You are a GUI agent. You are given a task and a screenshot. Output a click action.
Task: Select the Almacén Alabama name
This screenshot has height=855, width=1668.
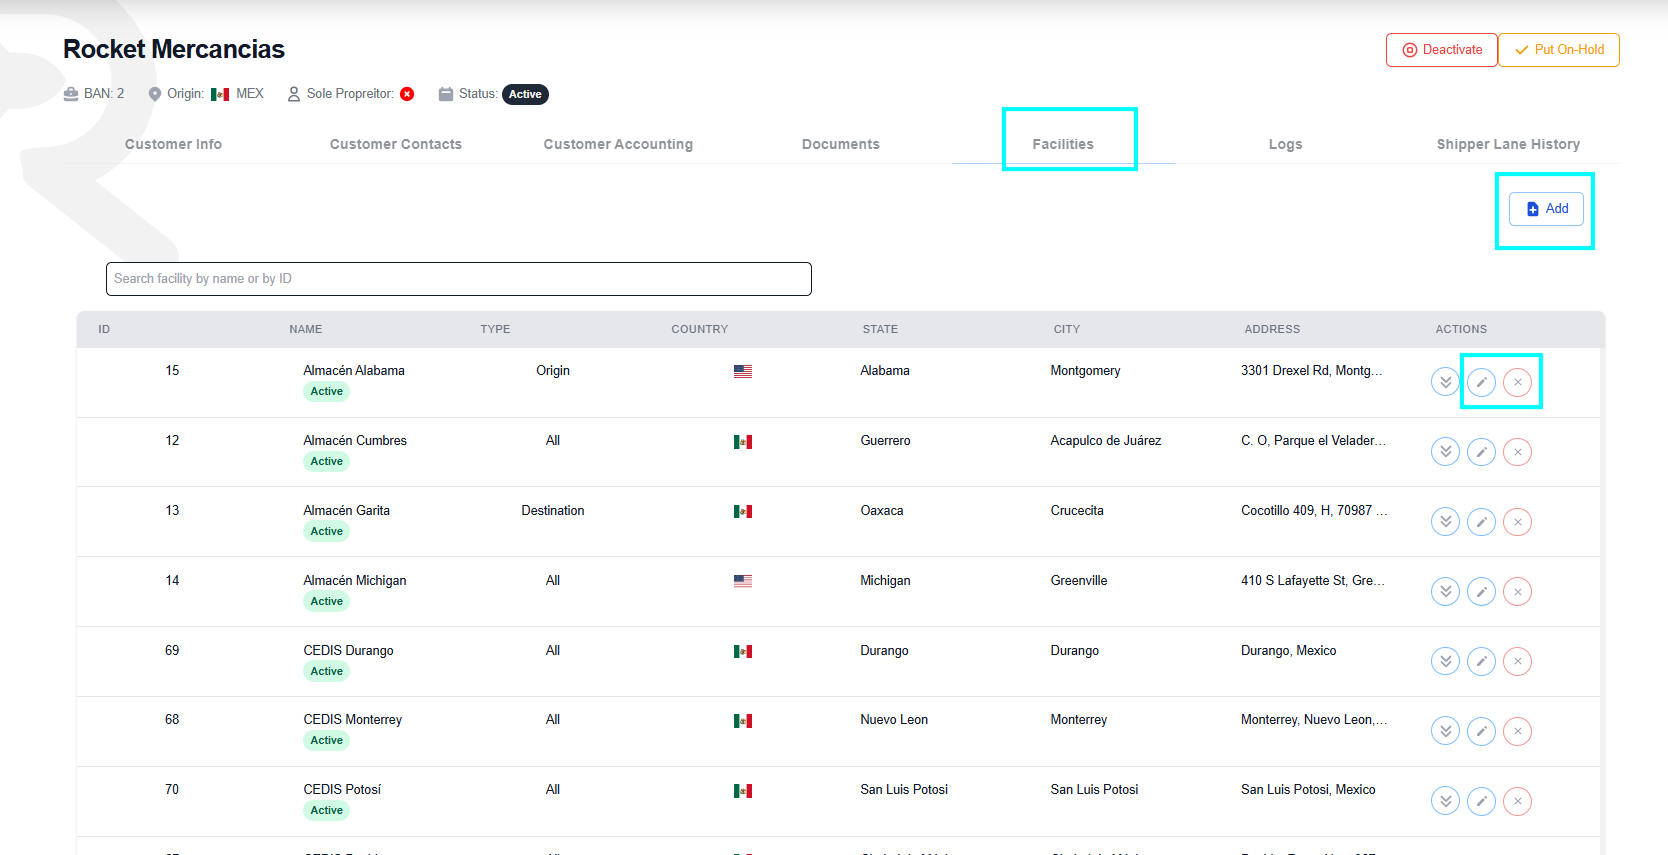(354, 370)
